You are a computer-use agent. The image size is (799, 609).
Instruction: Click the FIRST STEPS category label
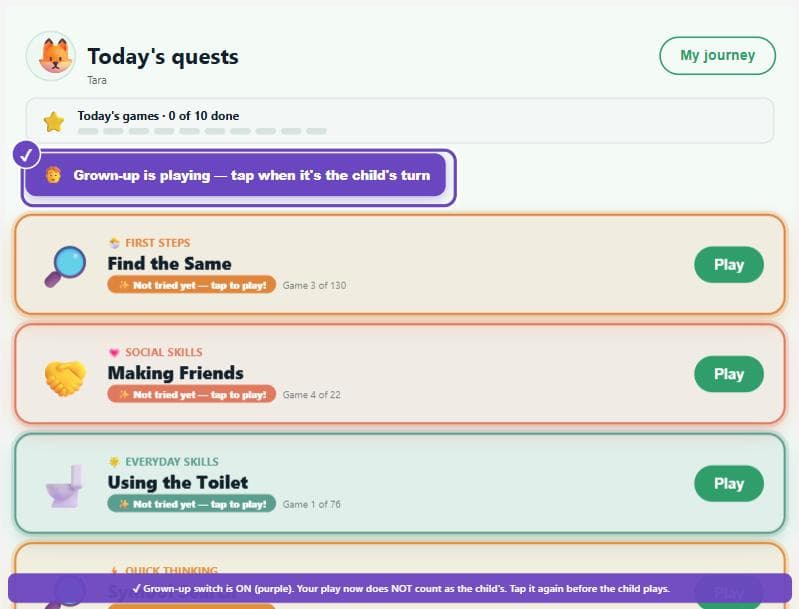[x=158, y=243]
